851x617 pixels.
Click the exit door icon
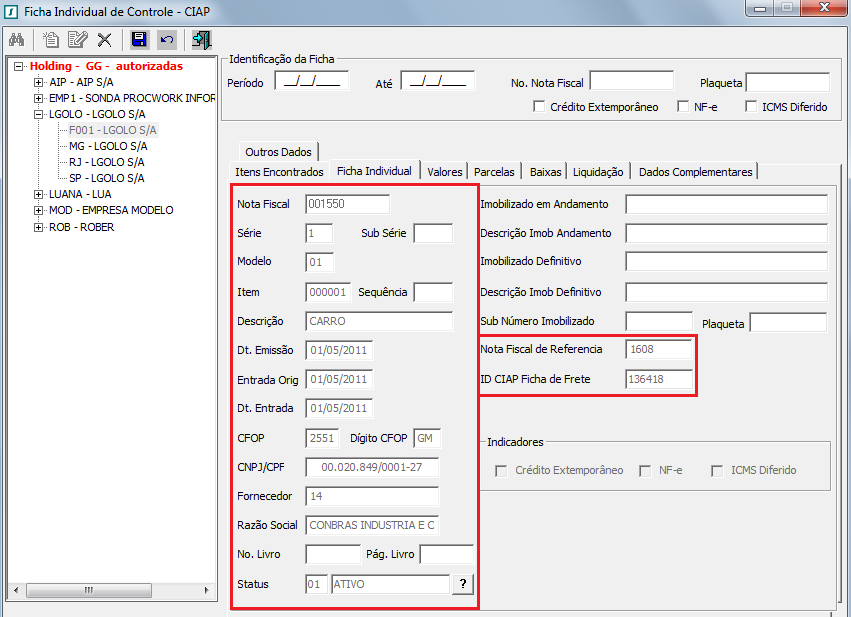[201, 40]
